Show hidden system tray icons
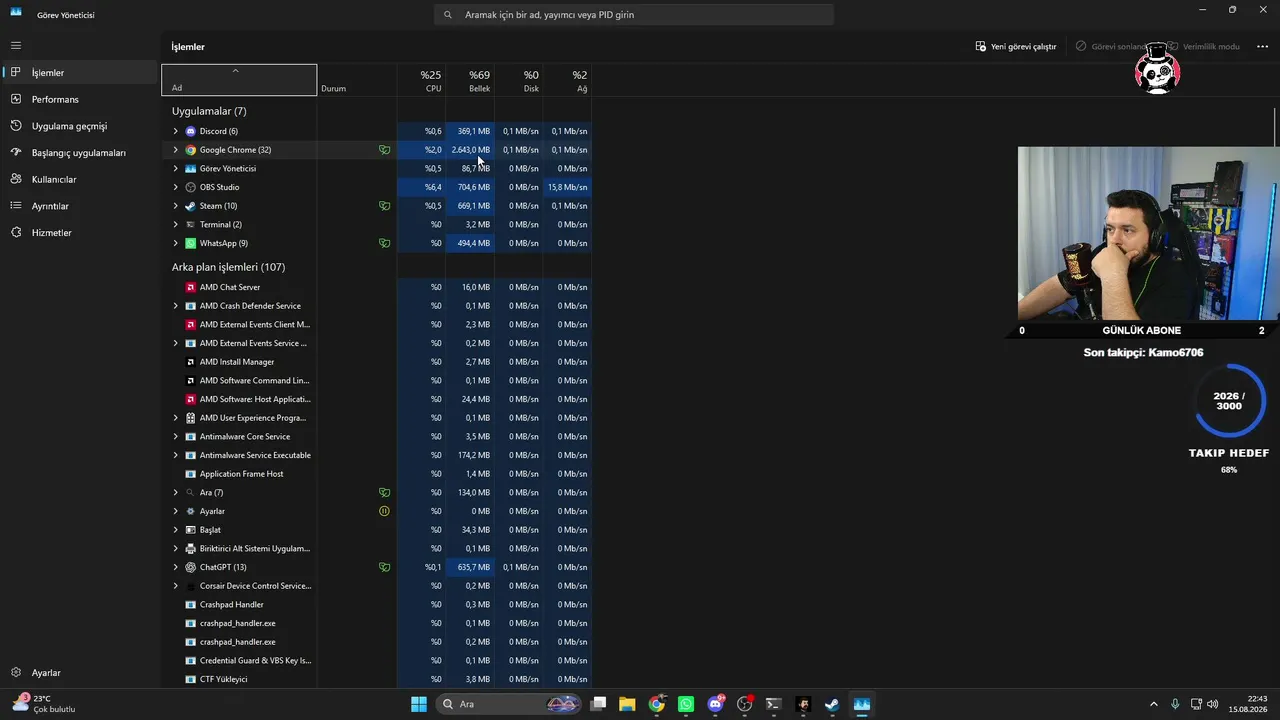Image resolution: width=1280 pixels, height=720 pixels. click(1153, 704)
